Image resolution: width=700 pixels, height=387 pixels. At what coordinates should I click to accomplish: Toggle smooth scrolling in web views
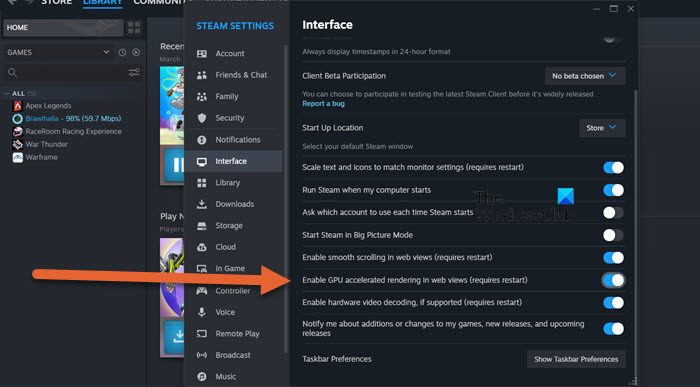[x=613, y=258]
